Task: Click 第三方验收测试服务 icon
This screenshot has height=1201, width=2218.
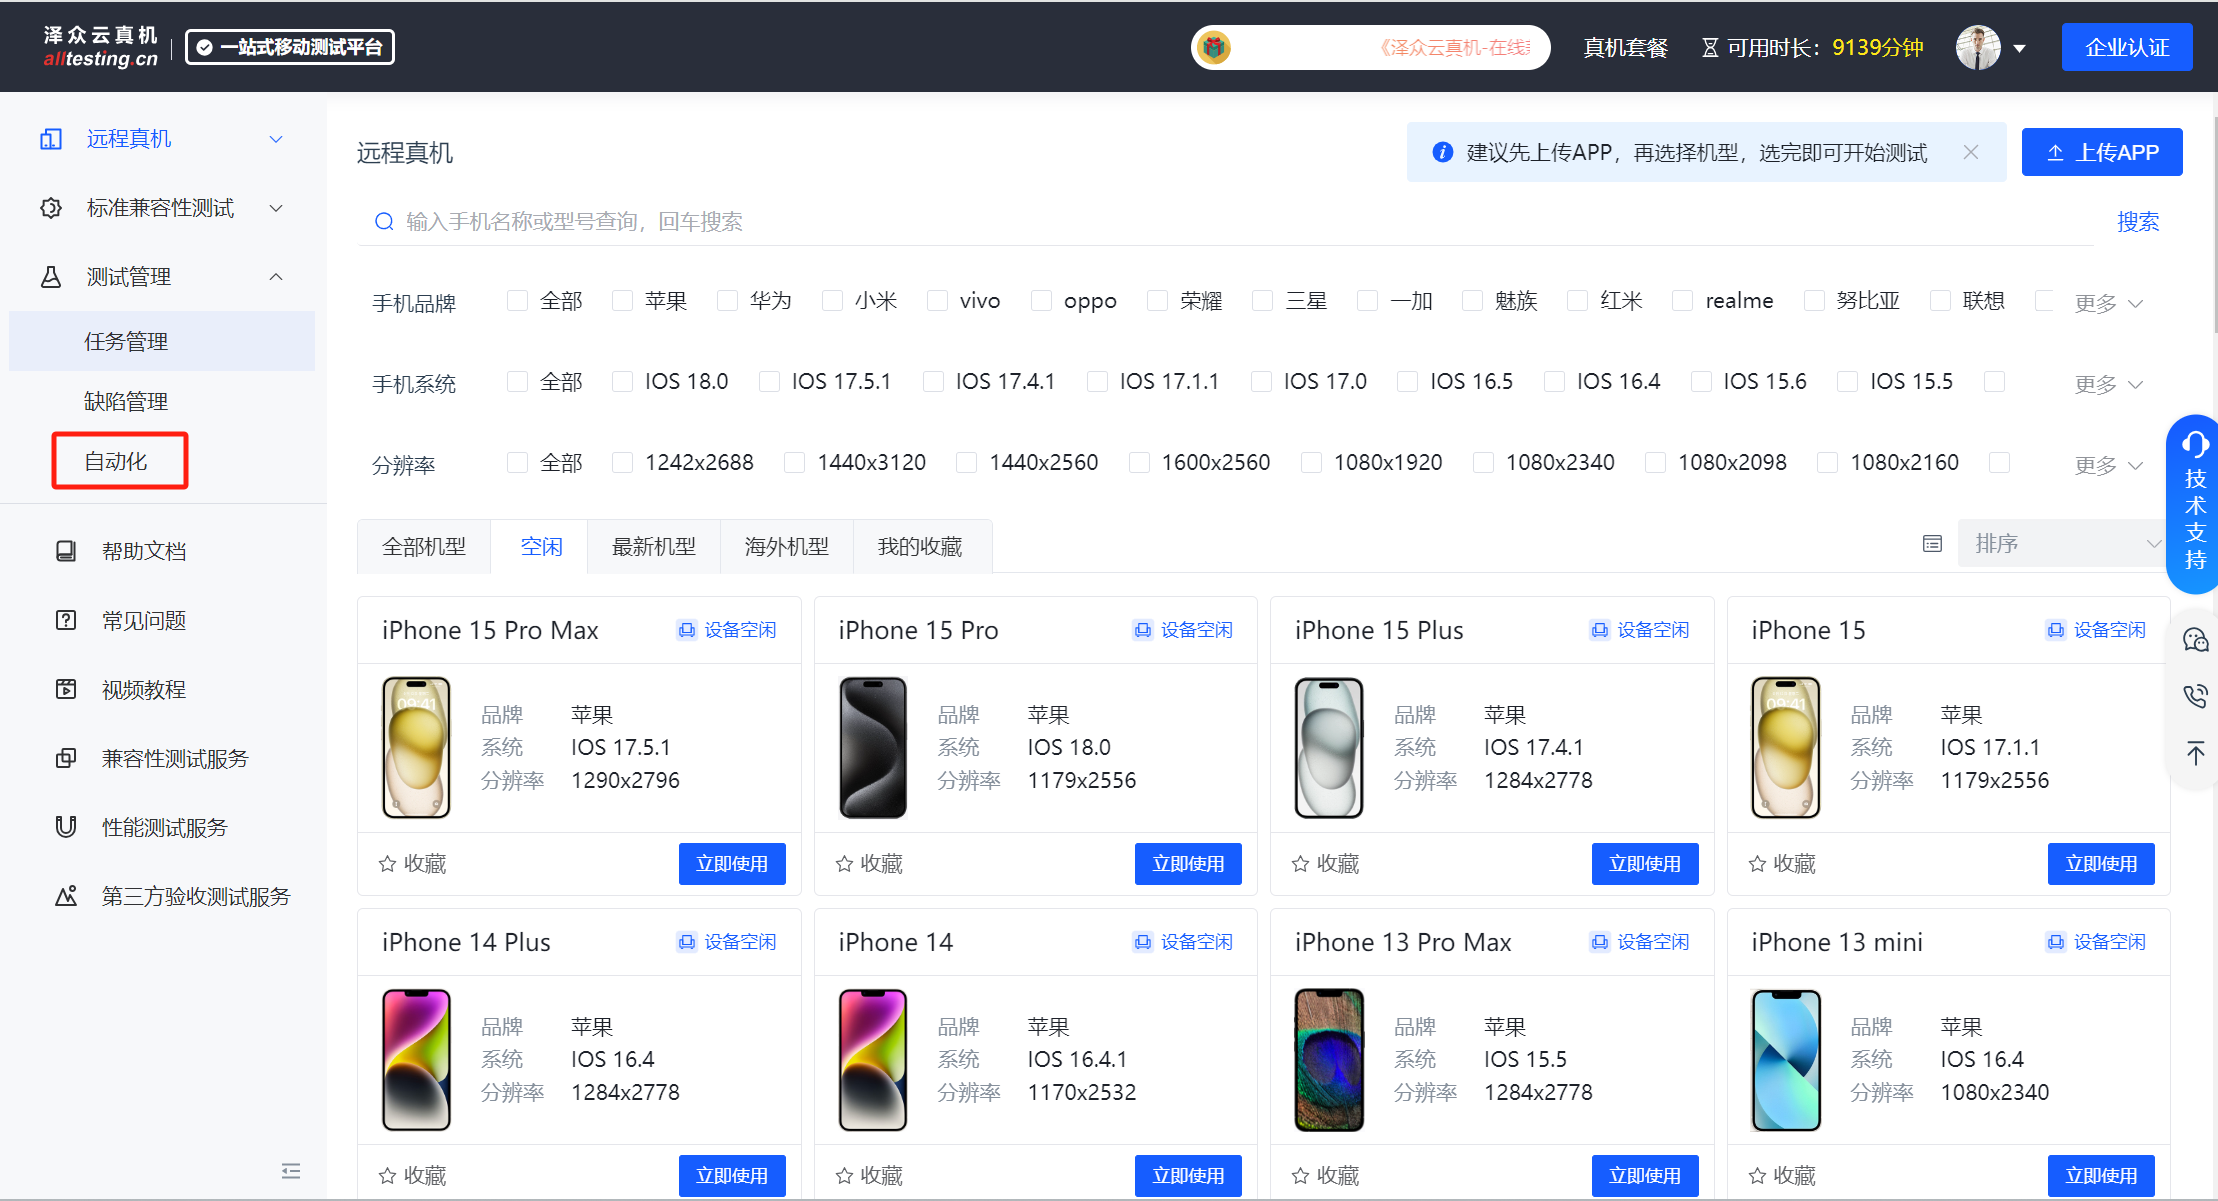Action: (66, 896)
